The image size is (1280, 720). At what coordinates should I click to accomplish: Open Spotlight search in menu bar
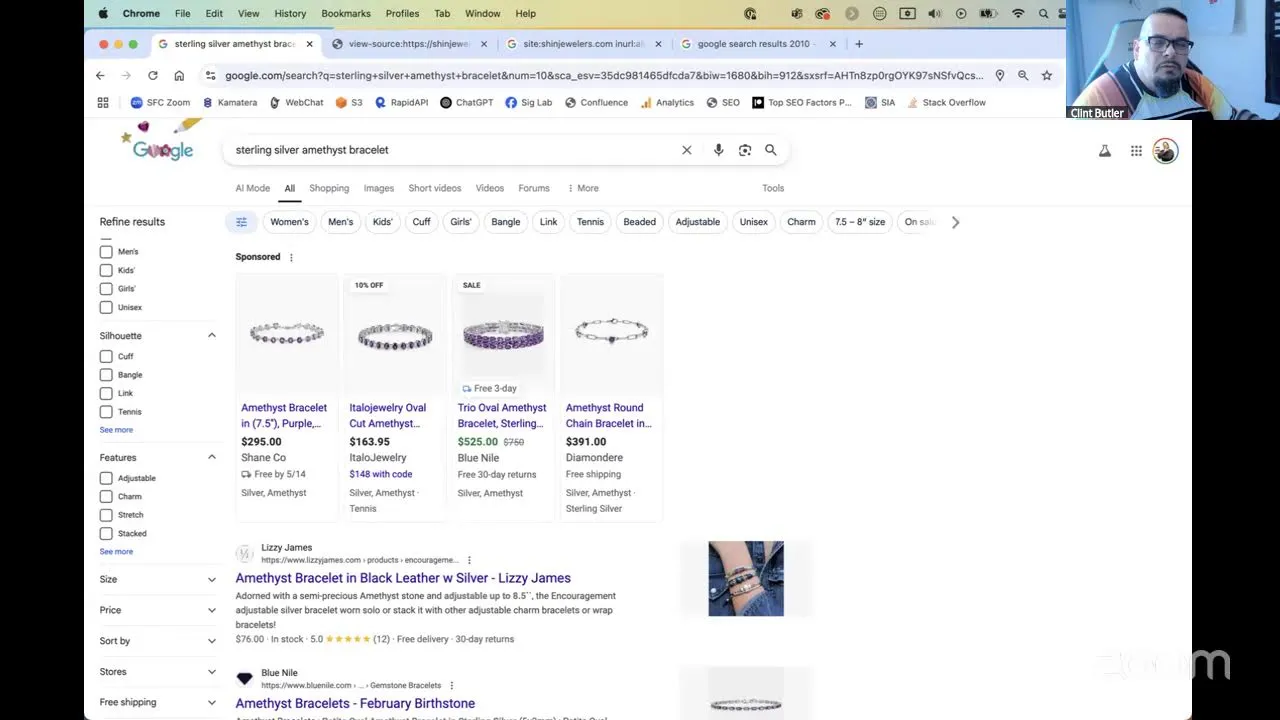tap(1043, 13)
